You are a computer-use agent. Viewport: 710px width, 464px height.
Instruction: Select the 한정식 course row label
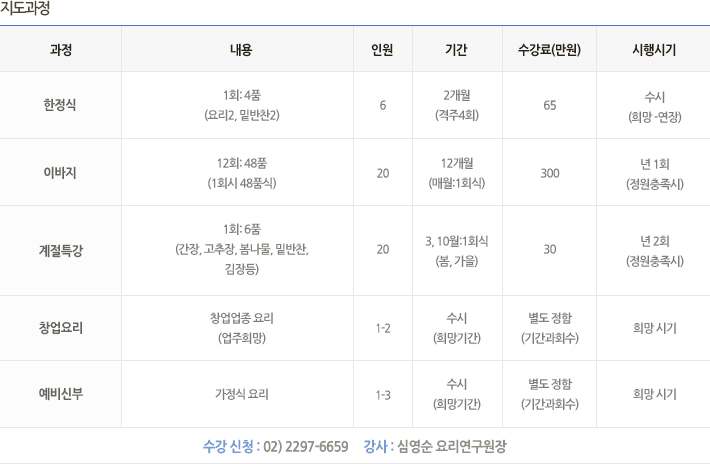tap(61, 105)
